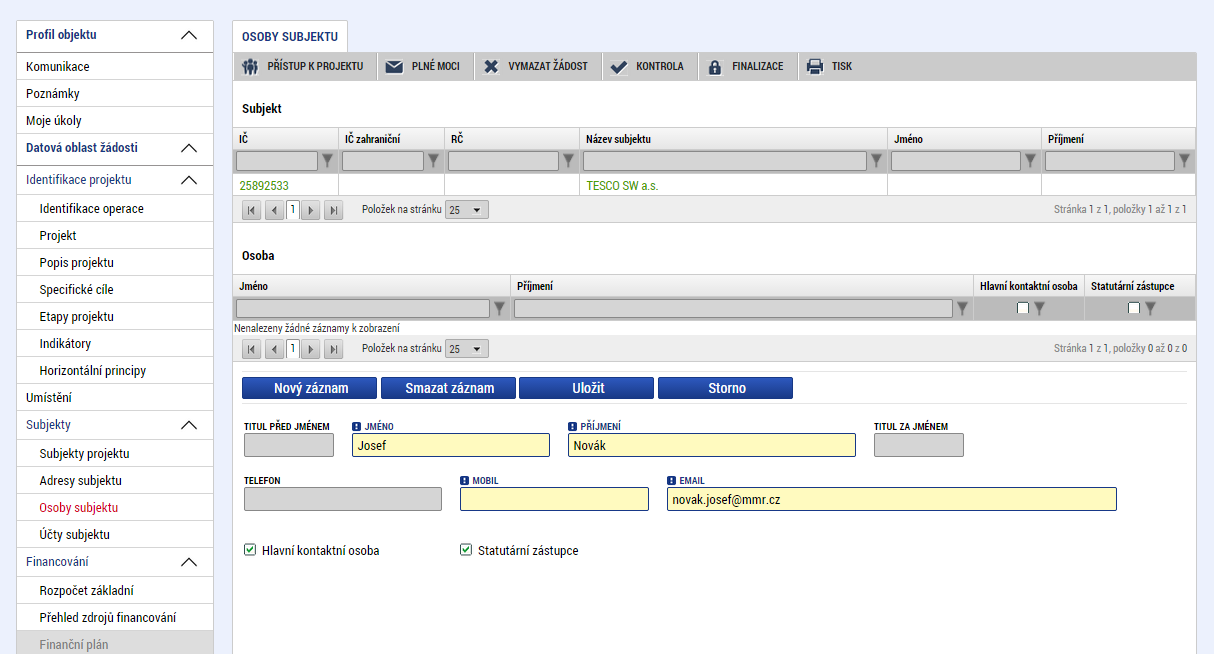Image resolution: width=1214 pixels, height=654 pixels.
Task: Click the Jméno field containing Josef
Action: click(451, 445)
